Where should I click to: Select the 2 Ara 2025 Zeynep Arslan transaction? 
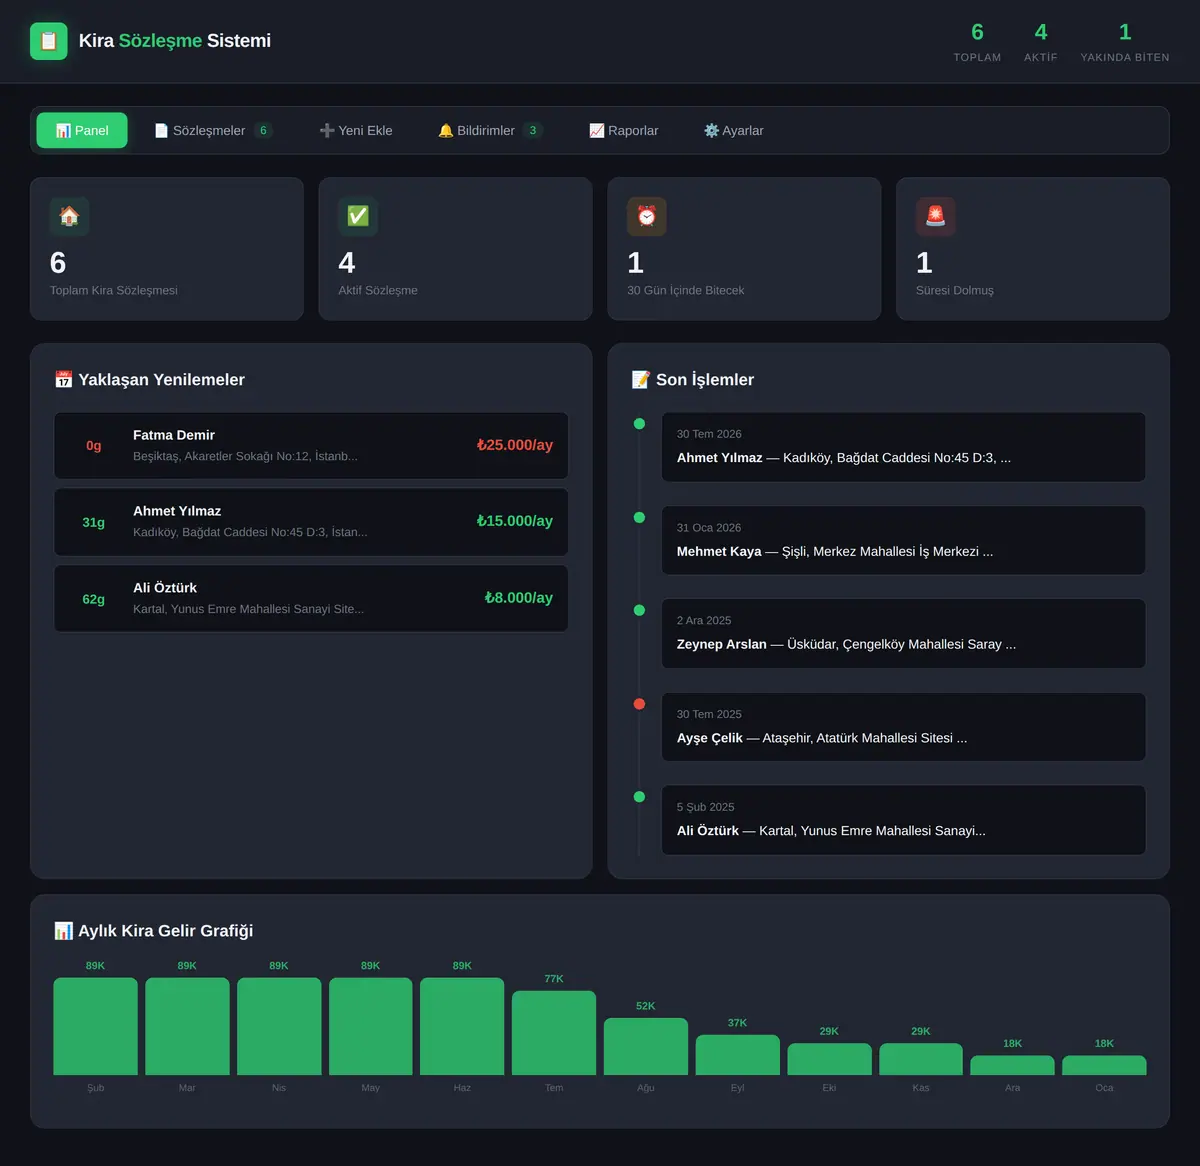[903, 633]
